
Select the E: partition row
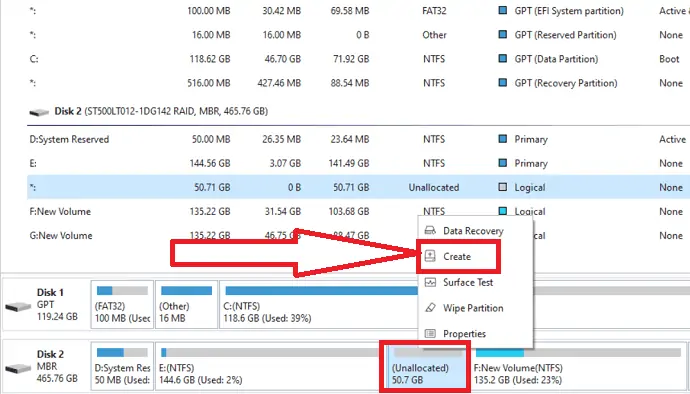pos(358,163)
